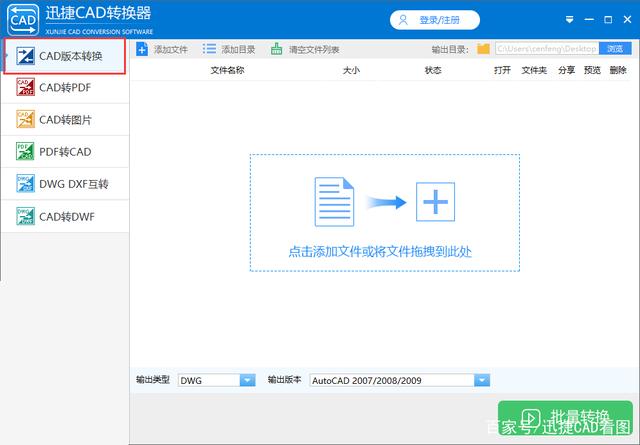This screenshot has width=640, height=445.
Task: Click the 登录/注册 button
Action: (x=435, y=20)
